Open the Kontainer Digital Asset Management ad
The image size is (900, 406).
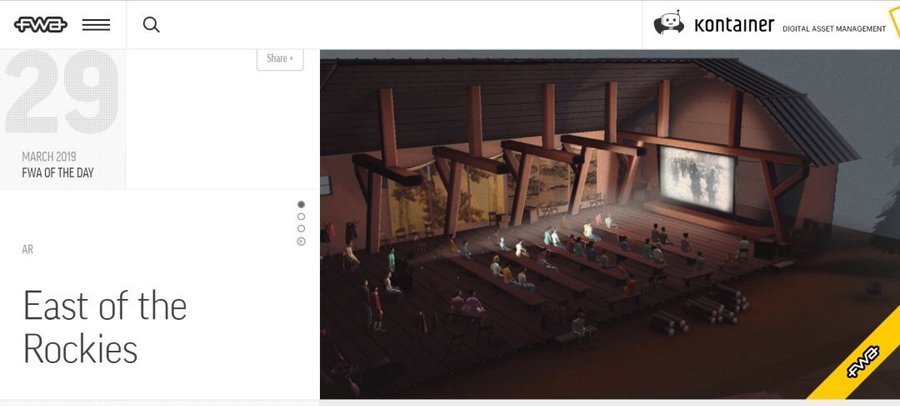coord(770,25)
